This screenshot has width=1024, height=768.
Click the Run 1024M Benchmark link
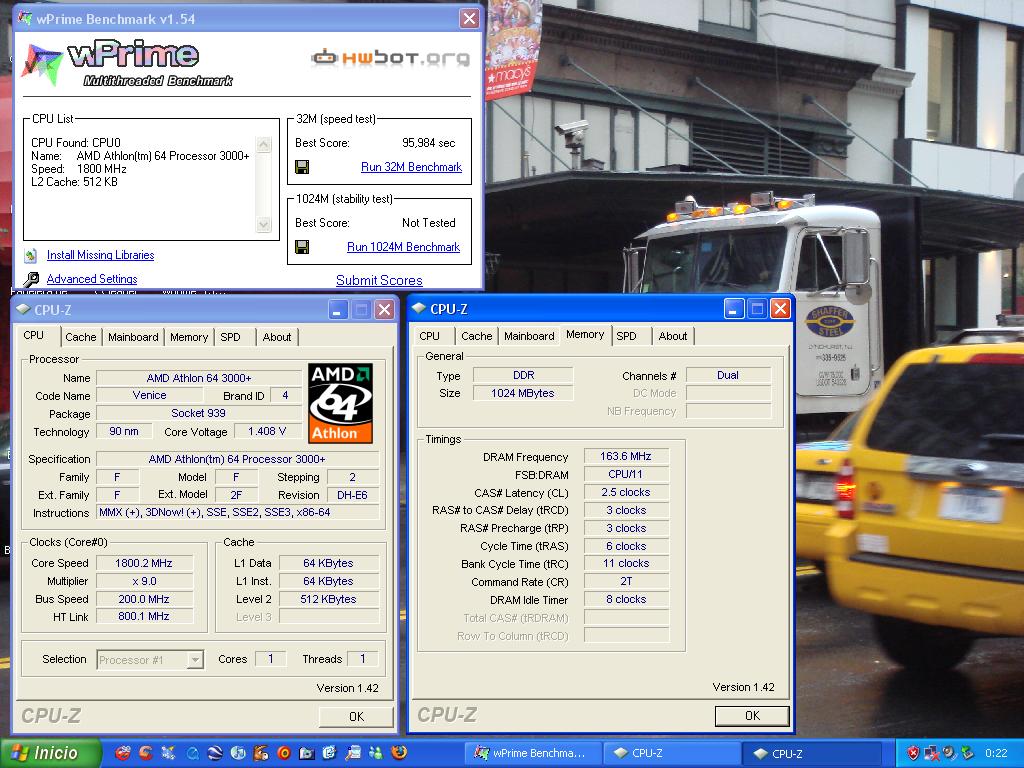point(404,247)
